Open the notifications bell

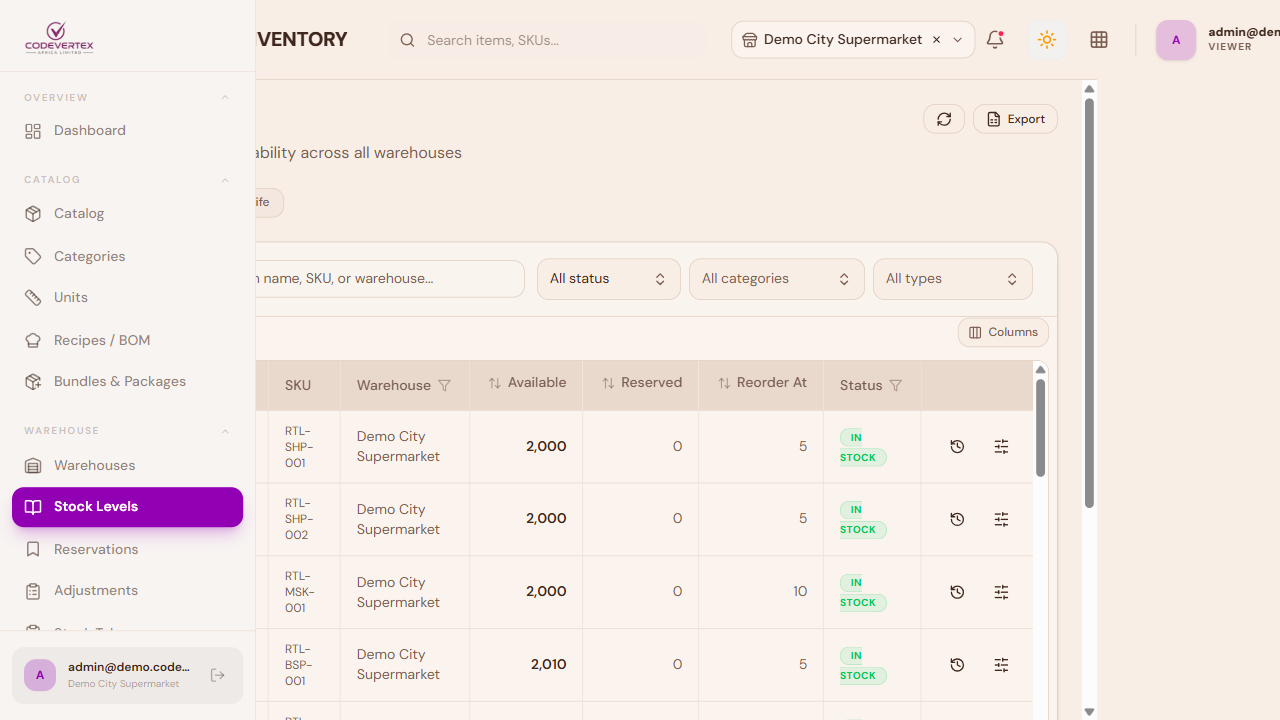995,40
